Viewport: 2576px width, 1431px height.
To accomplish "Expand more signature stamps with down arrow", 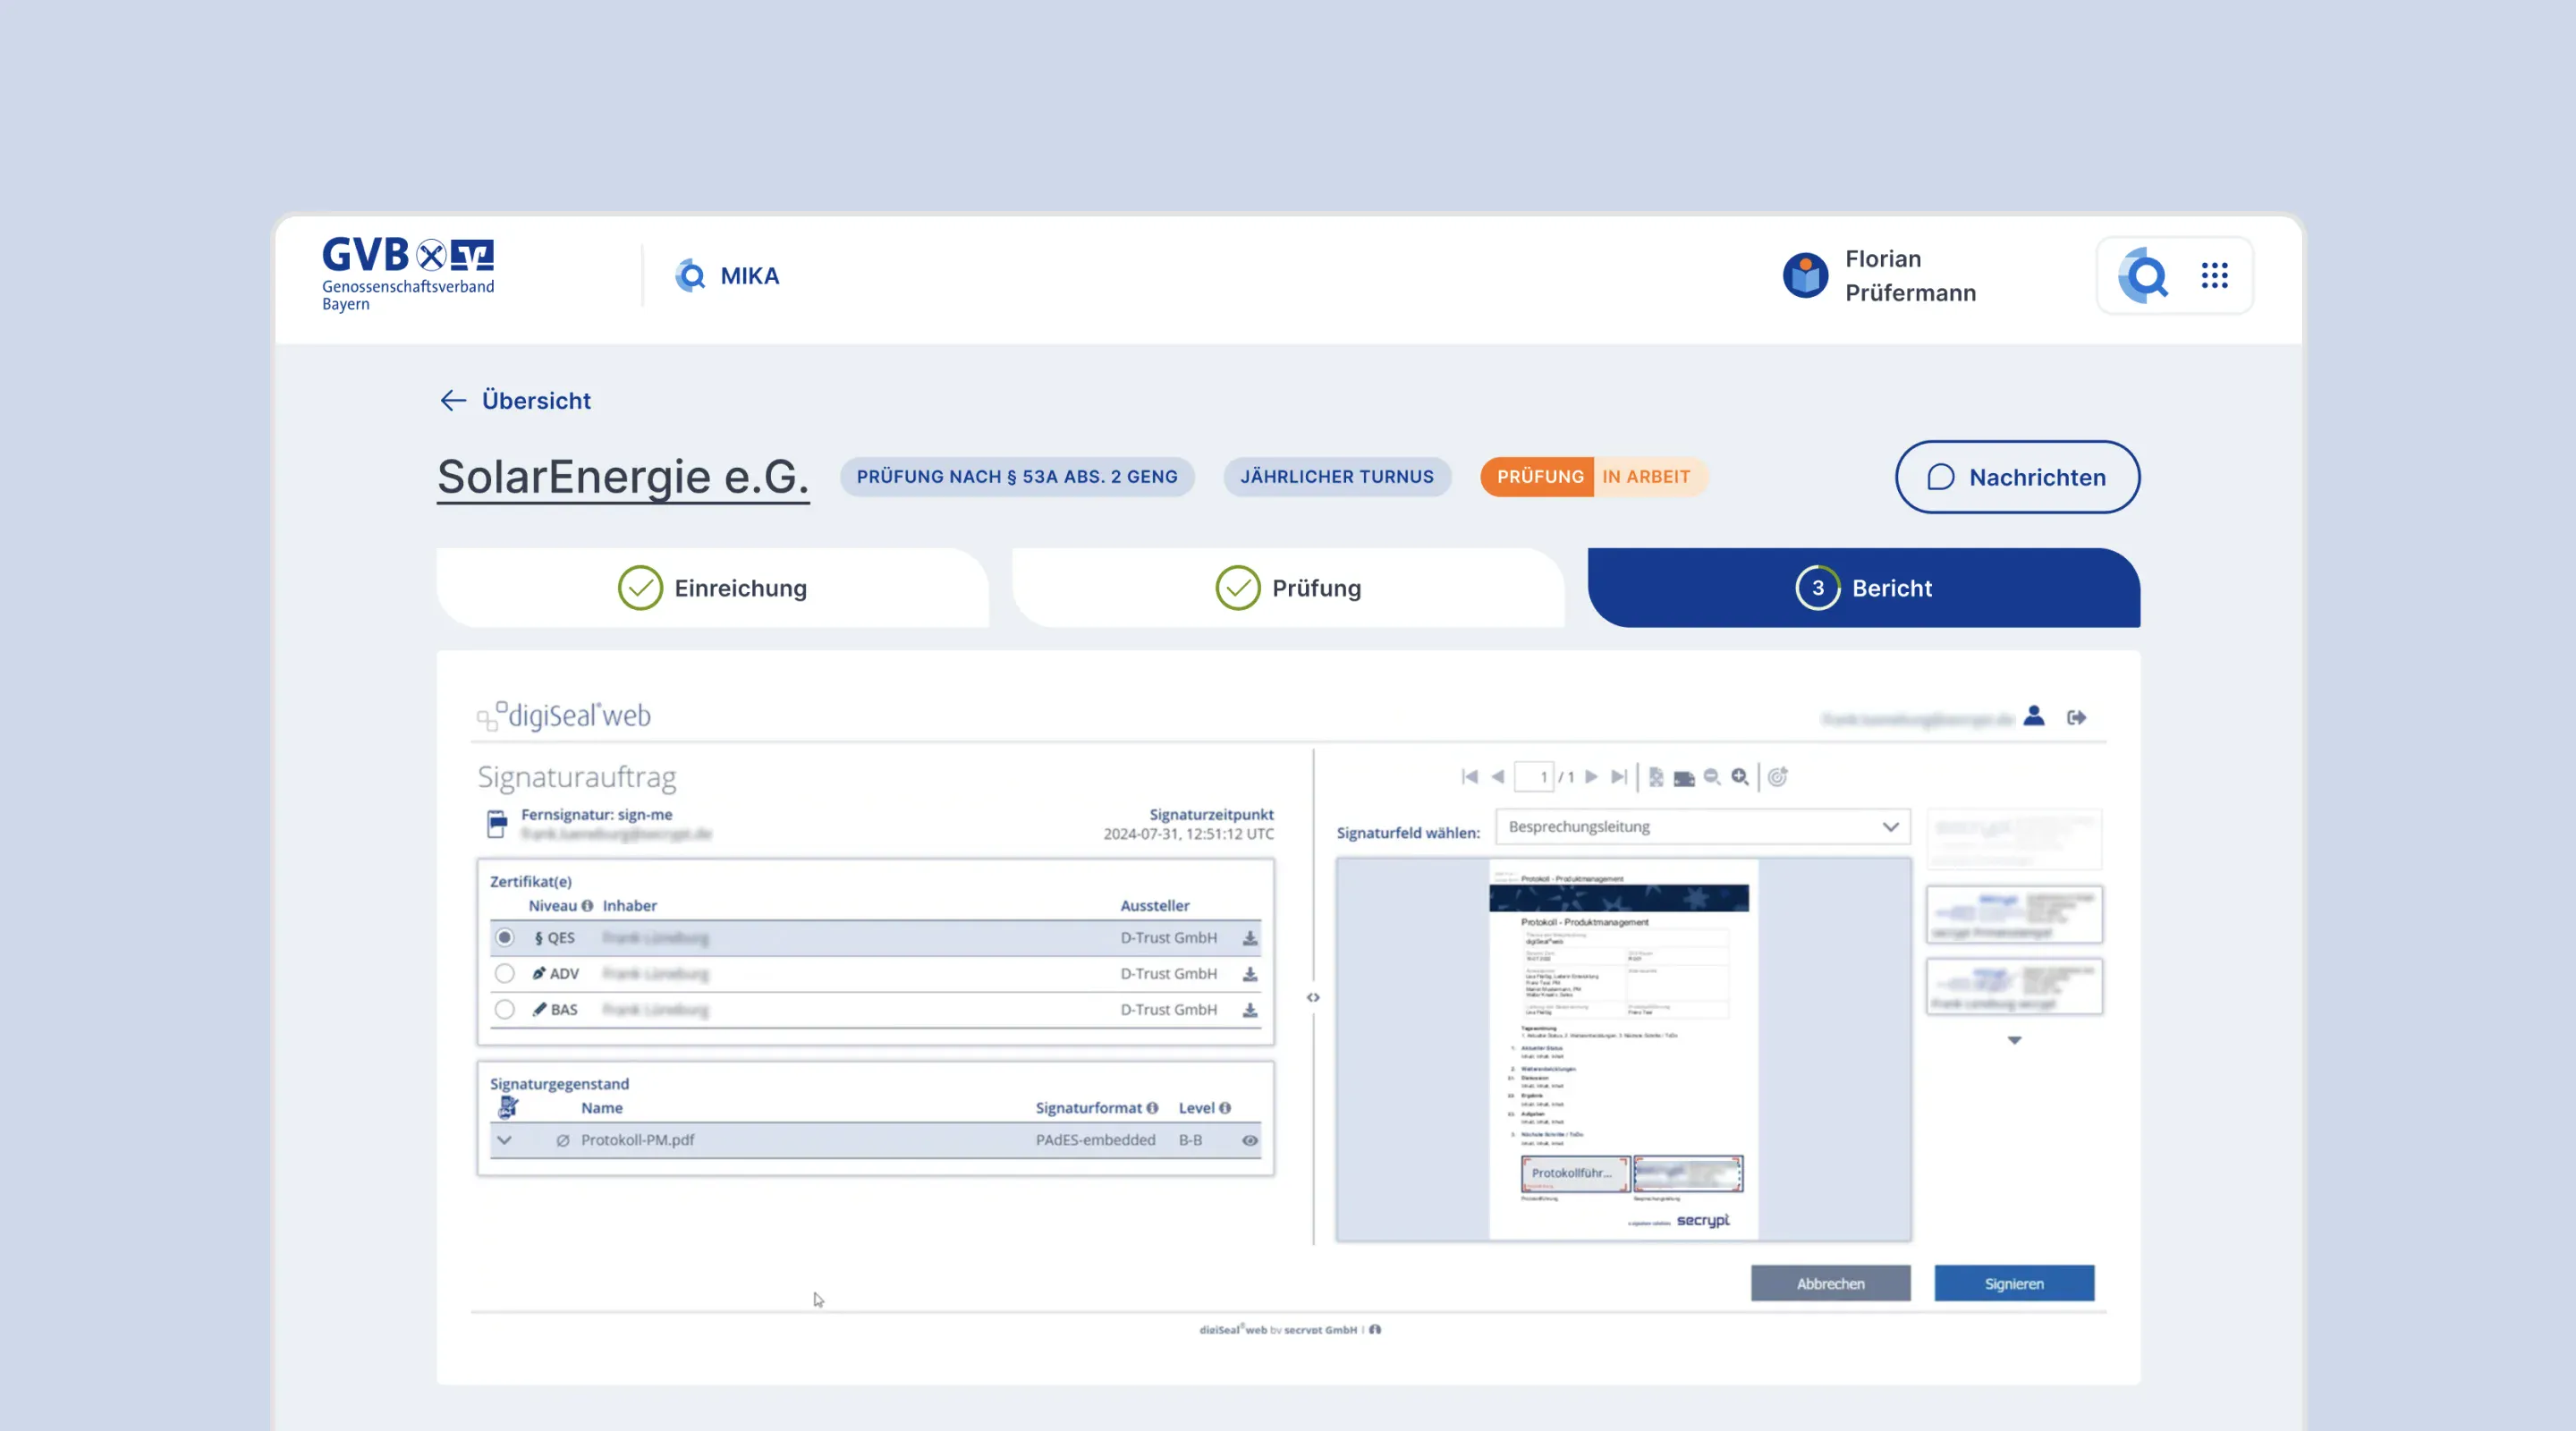I will click(2014, 1041).
